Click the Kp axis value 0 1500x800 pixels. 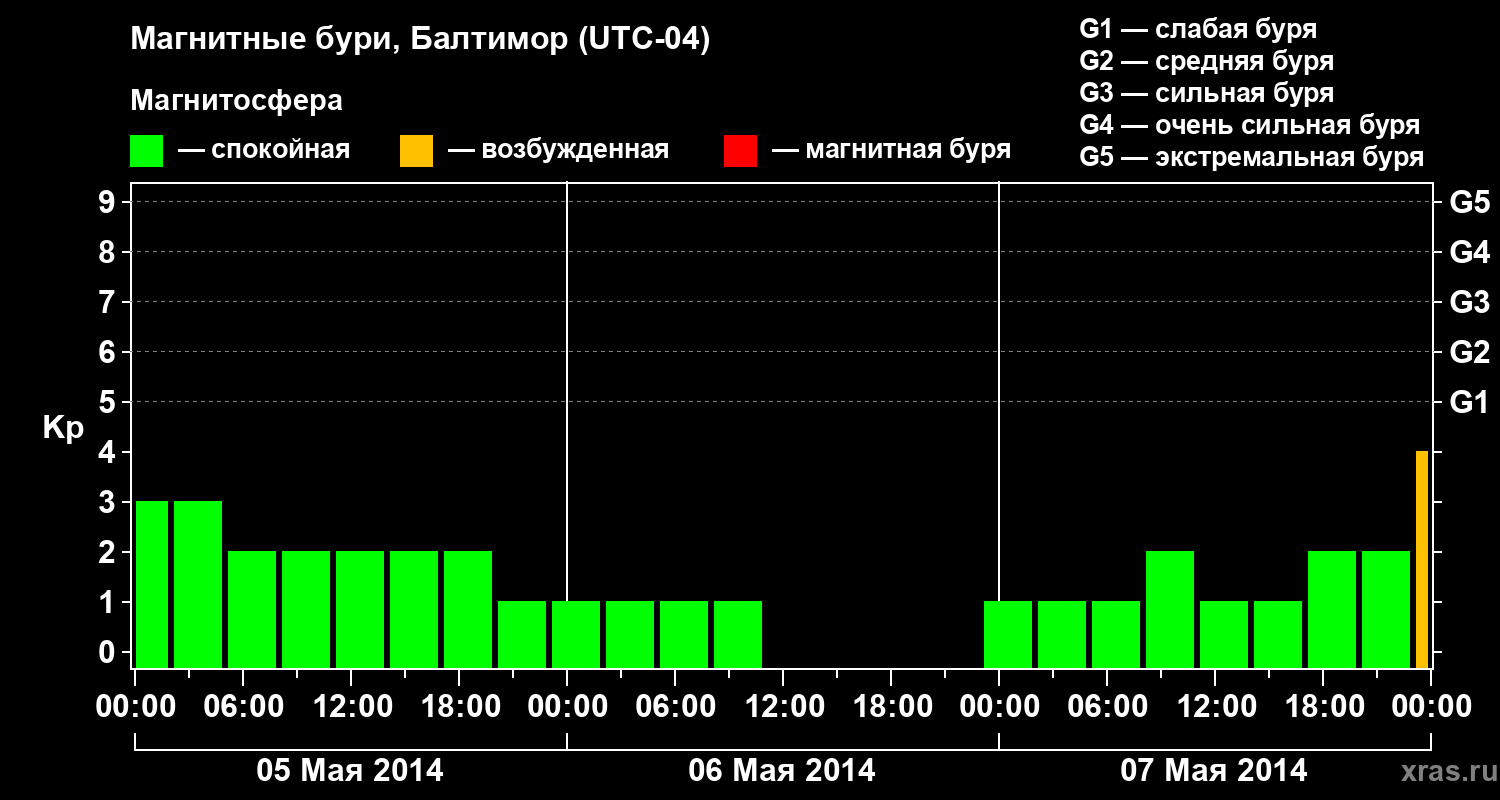coord(109,652)
